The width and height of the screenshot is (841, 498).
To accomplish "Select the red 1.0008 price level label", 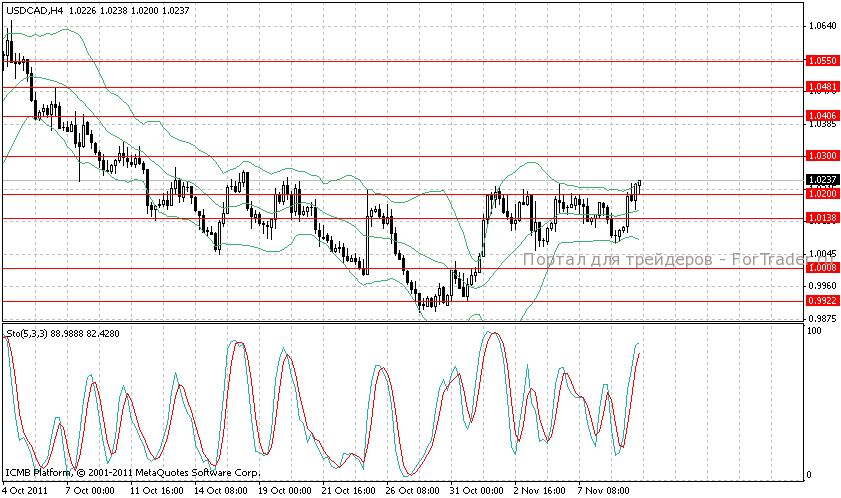I will (x=822, y=268).
